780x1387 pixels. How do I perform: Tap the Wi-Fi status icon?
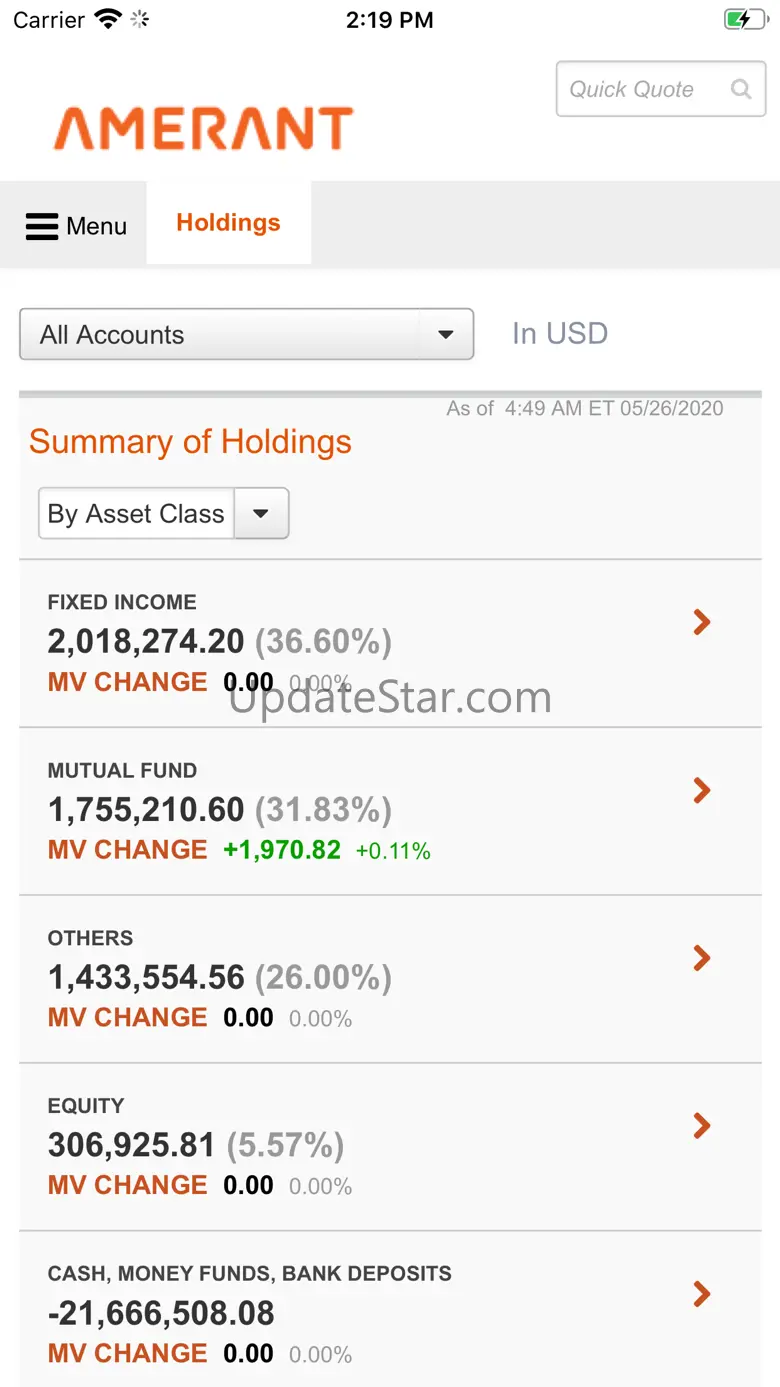pyautogui.click(x=106, y=20)
